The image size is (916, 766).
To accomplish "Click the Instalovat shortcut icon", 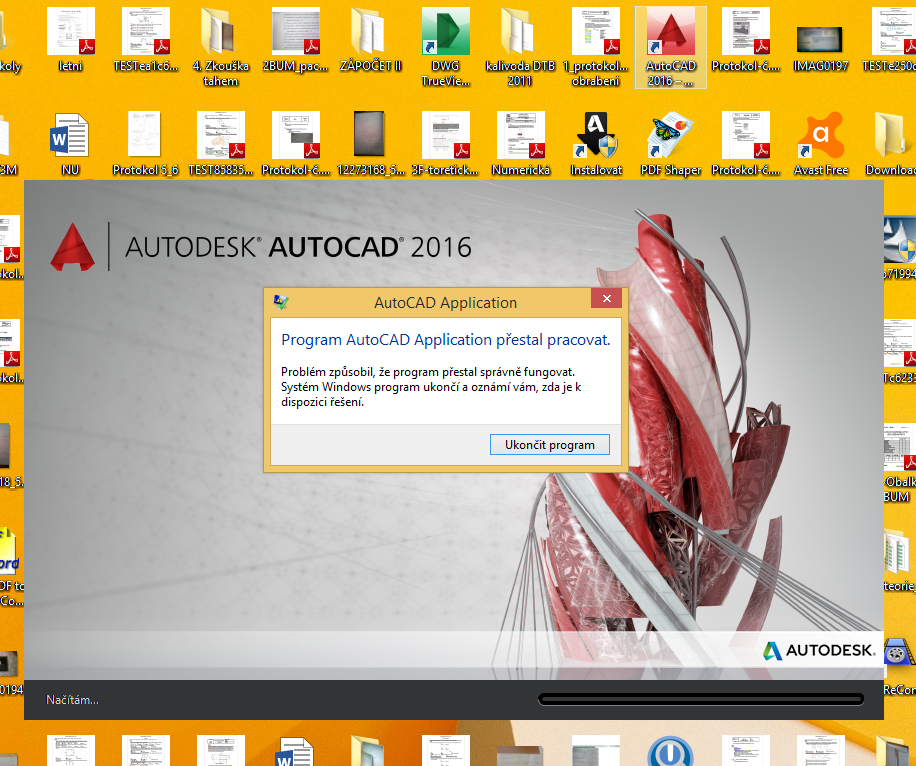I will click(596, 137).
